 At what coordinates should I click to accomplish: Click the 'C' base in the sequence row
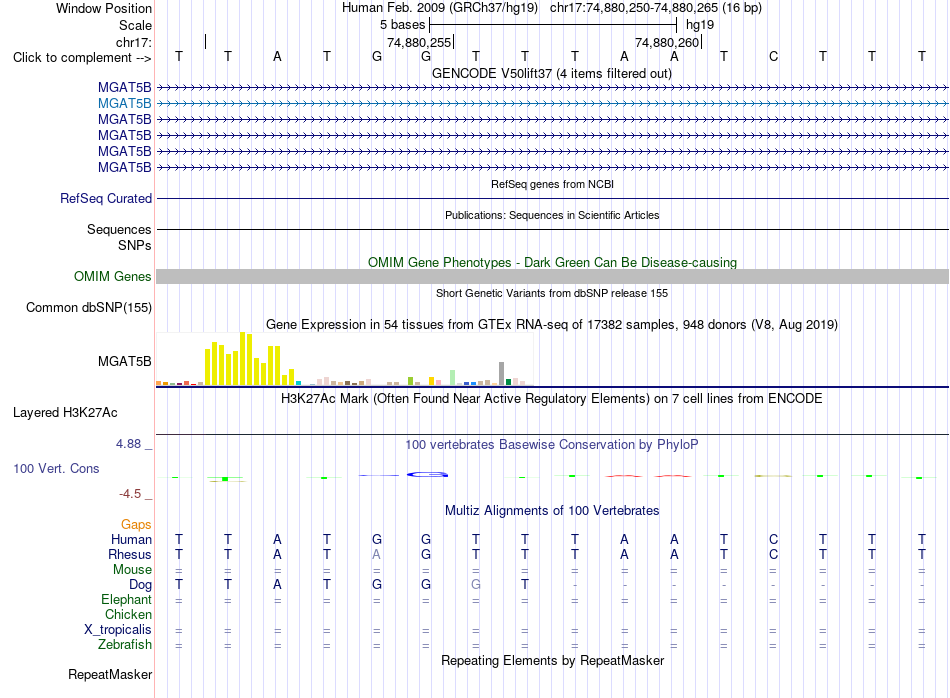click(773, 56)
